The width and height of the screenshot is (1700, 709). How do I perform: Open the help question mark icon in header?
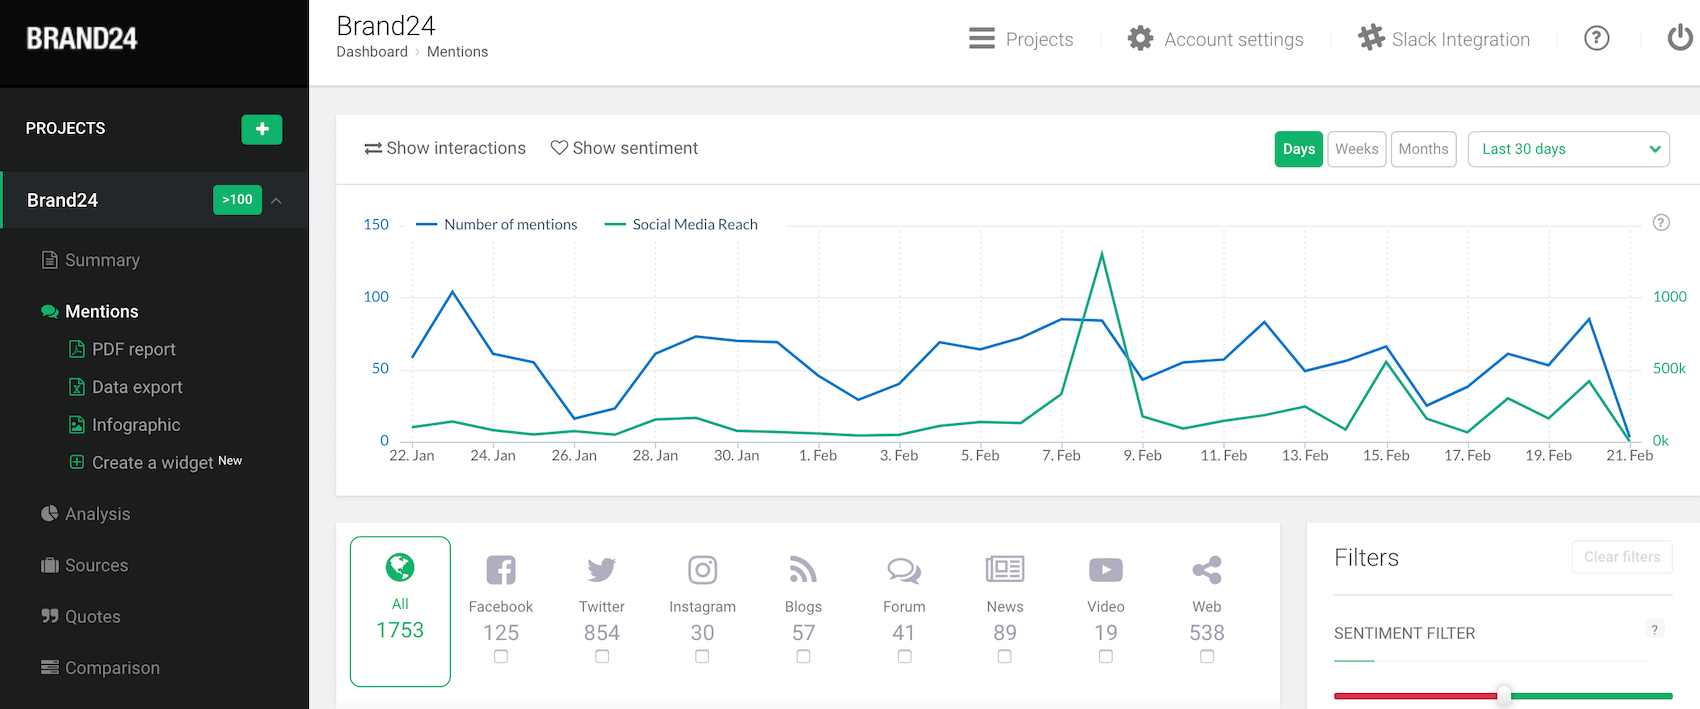coord(1597,39)
